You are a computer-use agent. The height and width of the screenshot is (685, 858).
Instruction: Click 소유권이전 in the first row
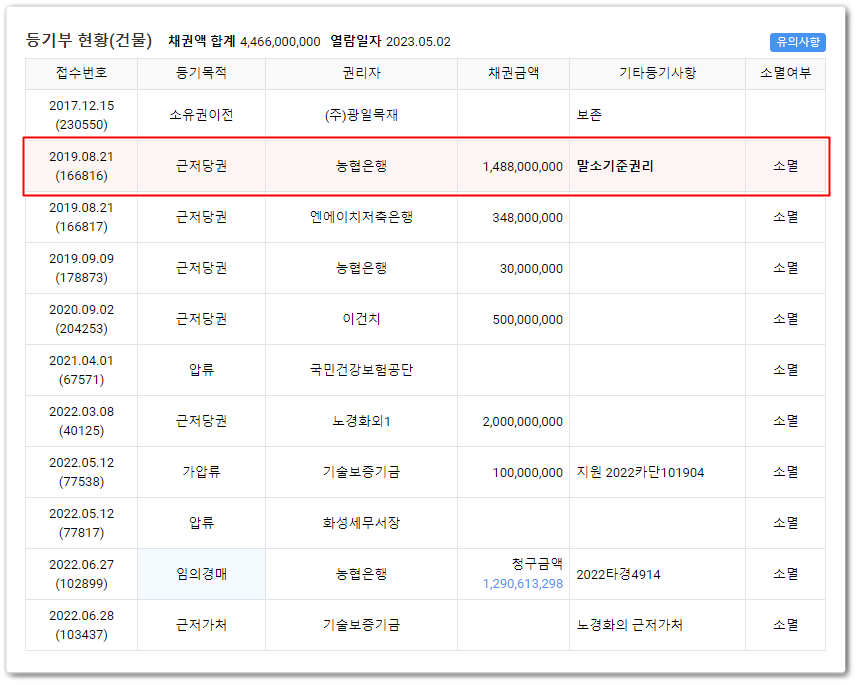201,115
